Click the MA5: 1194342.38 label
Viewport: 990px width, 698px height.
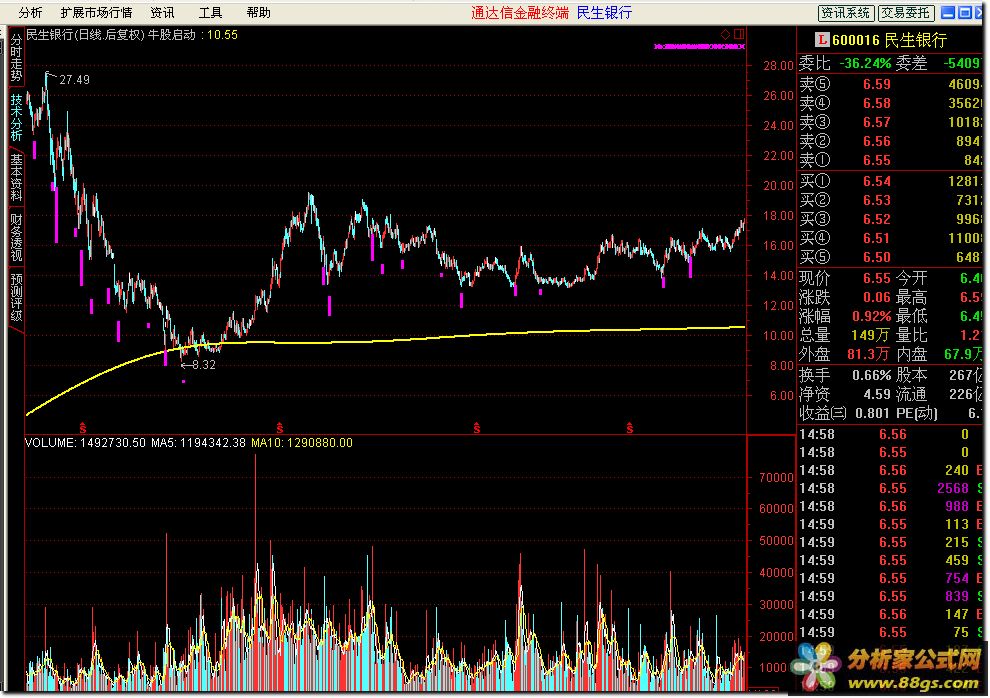coord(198,443)
